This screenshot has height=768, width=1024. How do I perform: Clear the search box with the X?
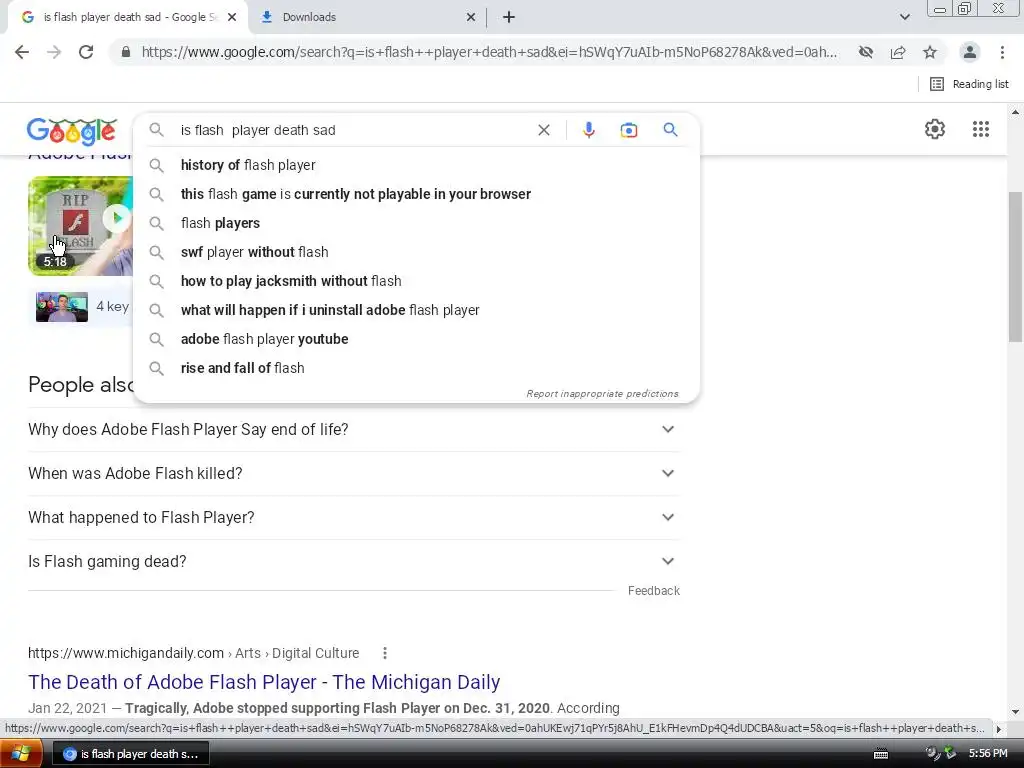tap(543, 130)
